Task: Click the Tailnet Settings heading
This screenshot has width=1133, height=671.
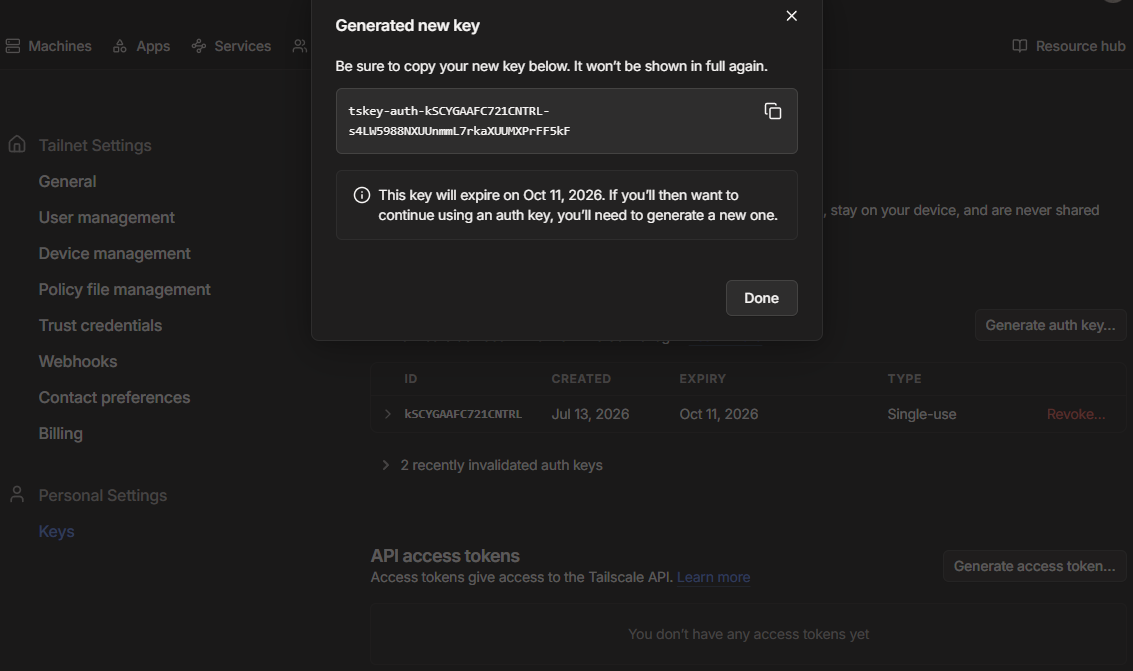Action: click(x=95, y=145)
